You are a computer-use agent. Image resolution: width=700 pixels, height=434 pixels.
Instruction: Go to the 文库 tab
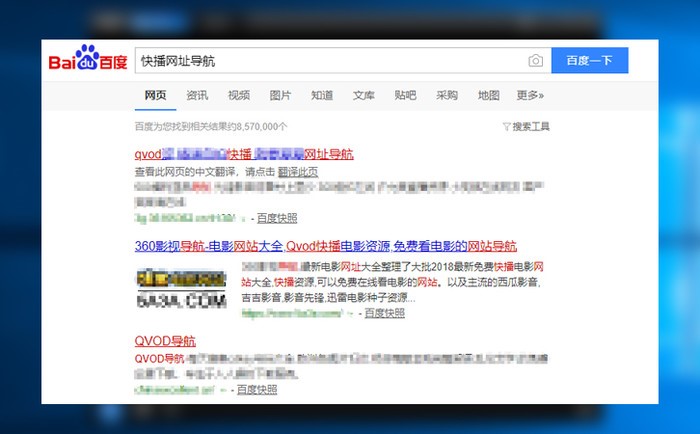364,95
